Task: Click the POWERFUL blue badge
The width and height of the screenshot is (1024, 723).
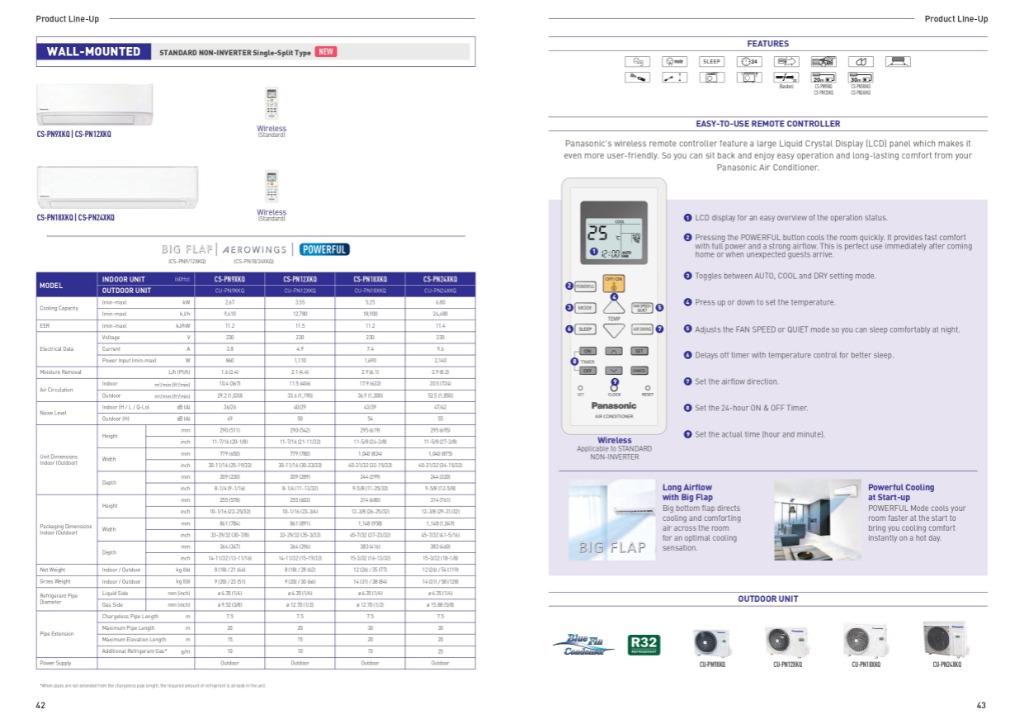Action: [x=325, y=249]
